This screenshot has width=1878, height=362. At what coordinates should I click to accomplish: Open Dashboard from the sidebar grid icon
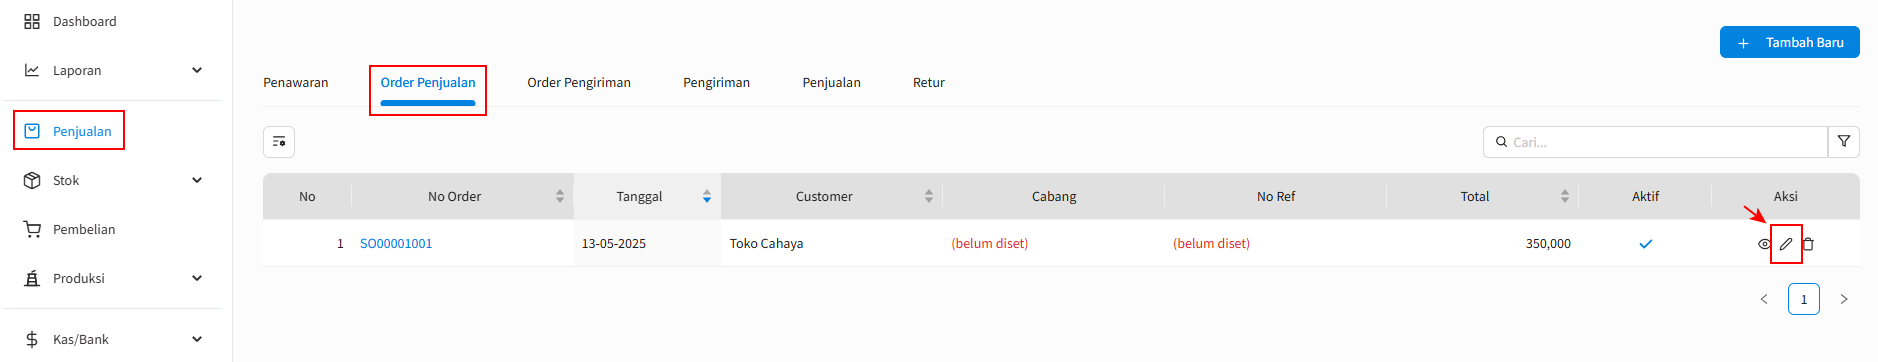coord(32,21)
